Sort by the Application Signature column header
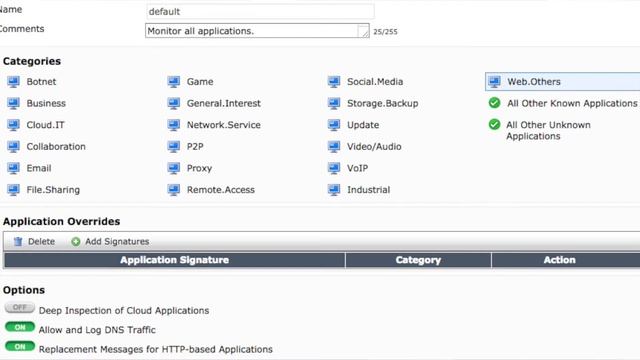Image resolution: width=640 pixels, height=360 pixels. (x=174, y=260)
